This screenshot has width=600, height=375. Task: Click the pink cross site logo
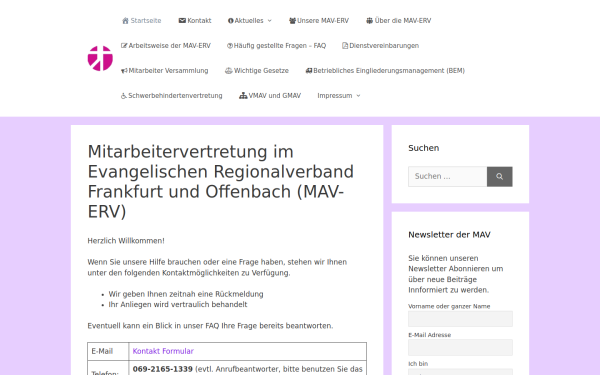(100, 58)
